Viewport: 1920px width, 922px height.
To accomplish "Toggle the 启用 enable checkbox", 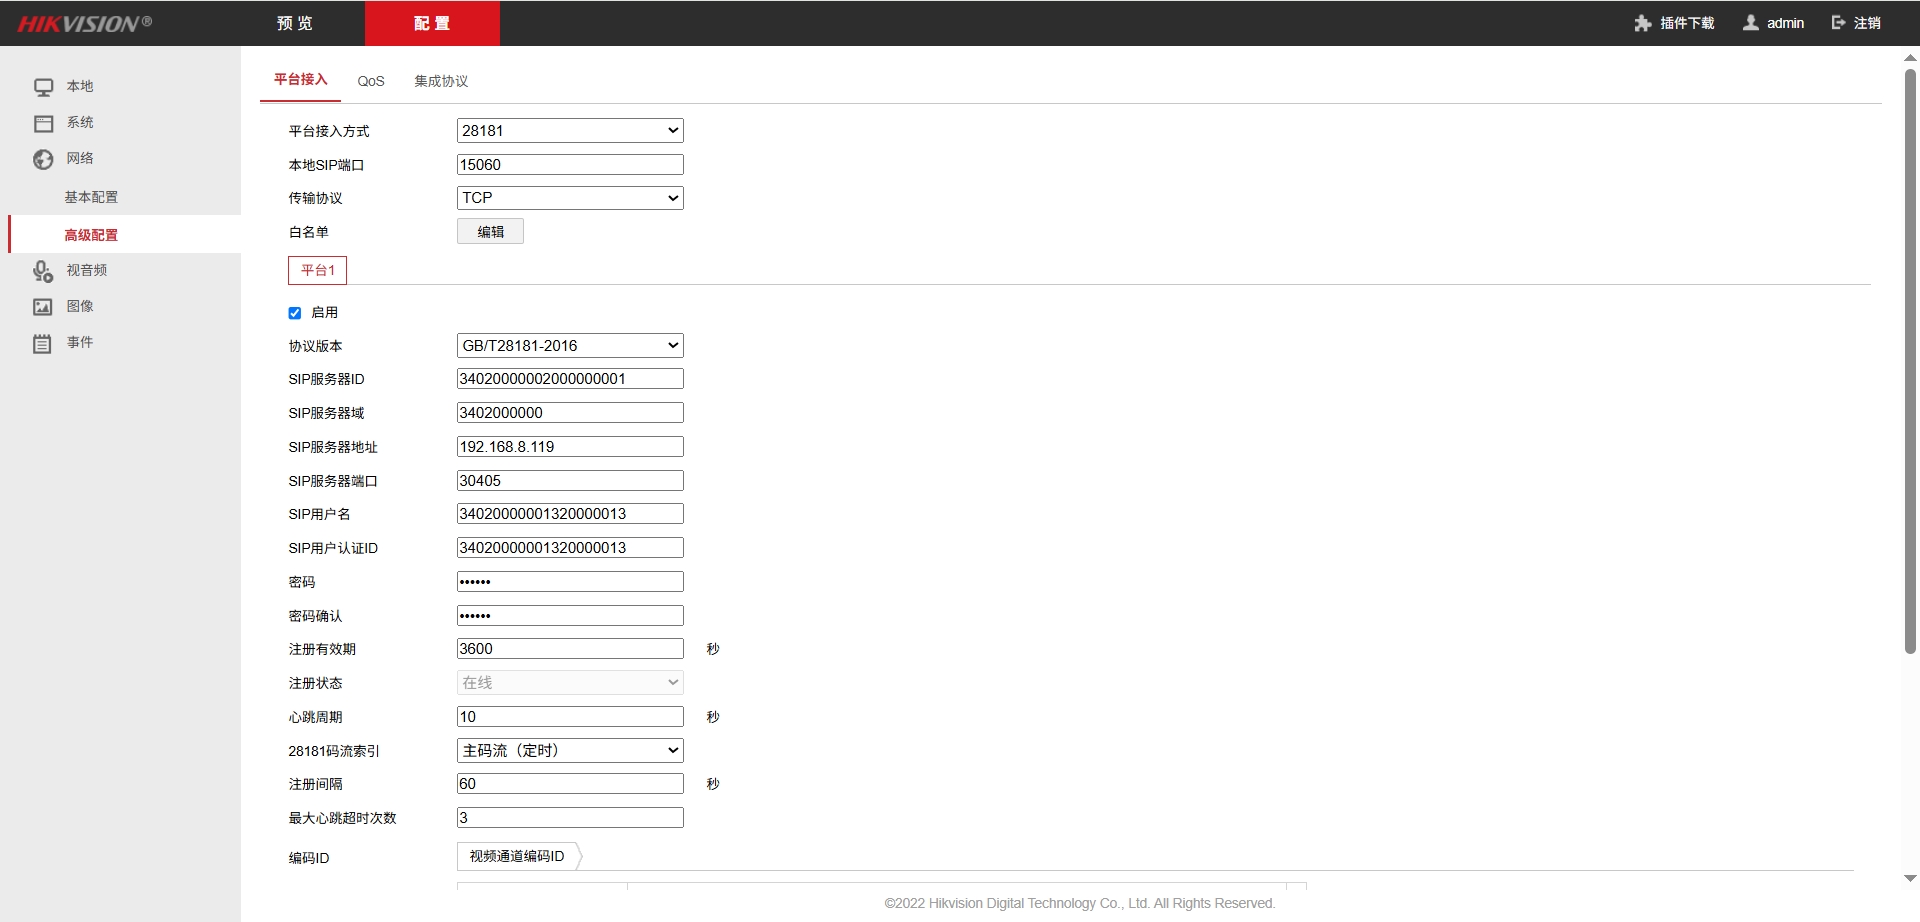I will point(295,313).
